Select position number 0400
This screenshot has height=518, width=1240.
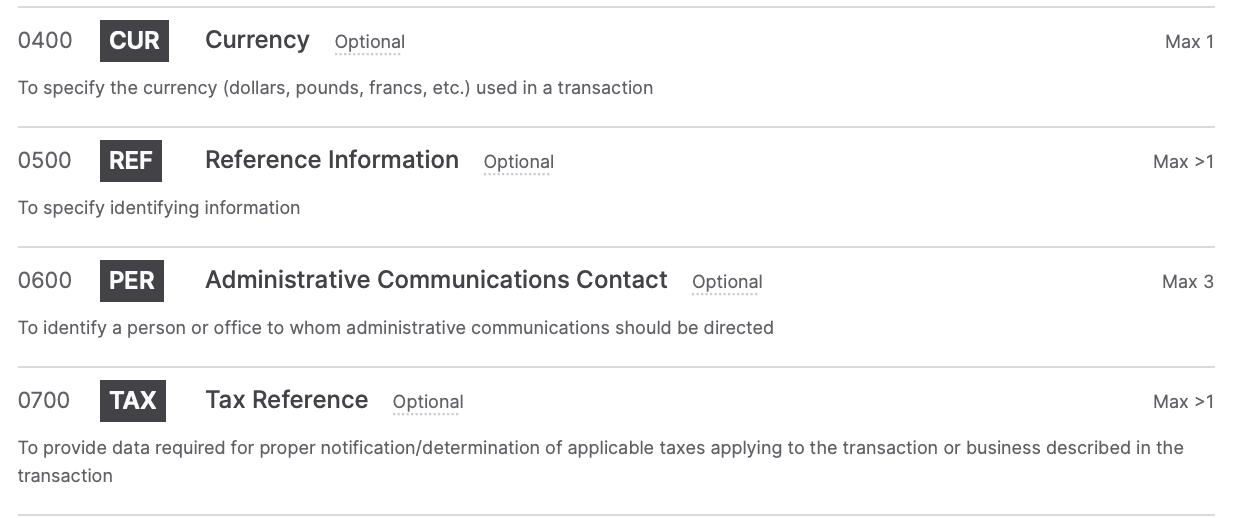[x=45, y=41]
